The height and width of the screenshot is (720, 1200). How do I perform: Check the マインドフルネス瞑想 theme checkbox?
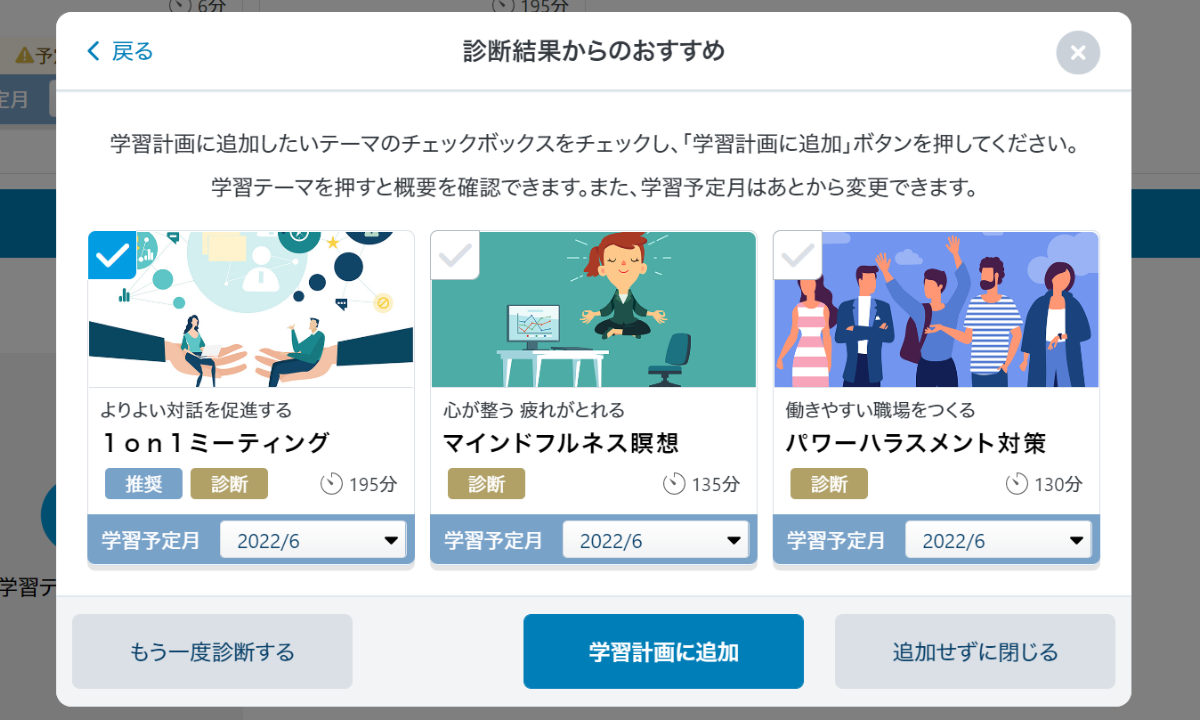tap(455, 255)
